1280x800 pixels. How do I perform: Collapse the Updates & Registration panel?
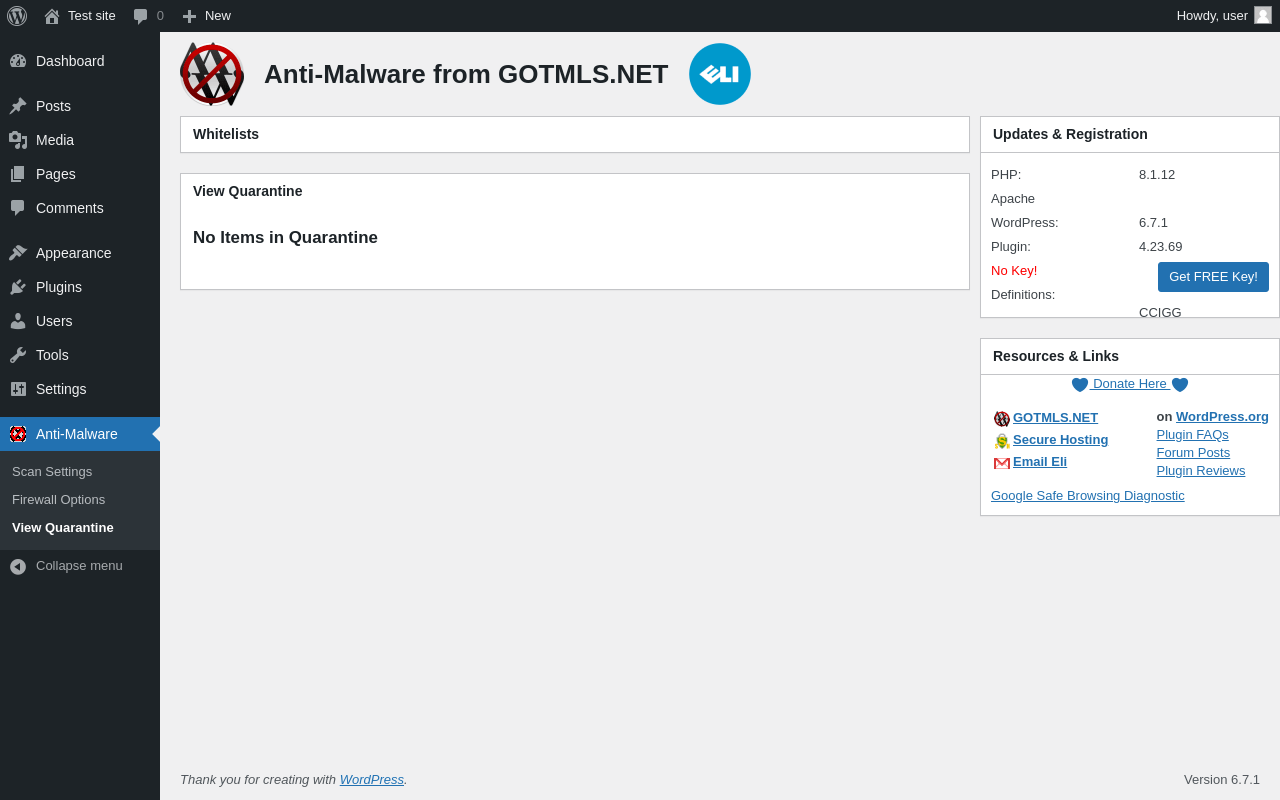coord(1130,134)
